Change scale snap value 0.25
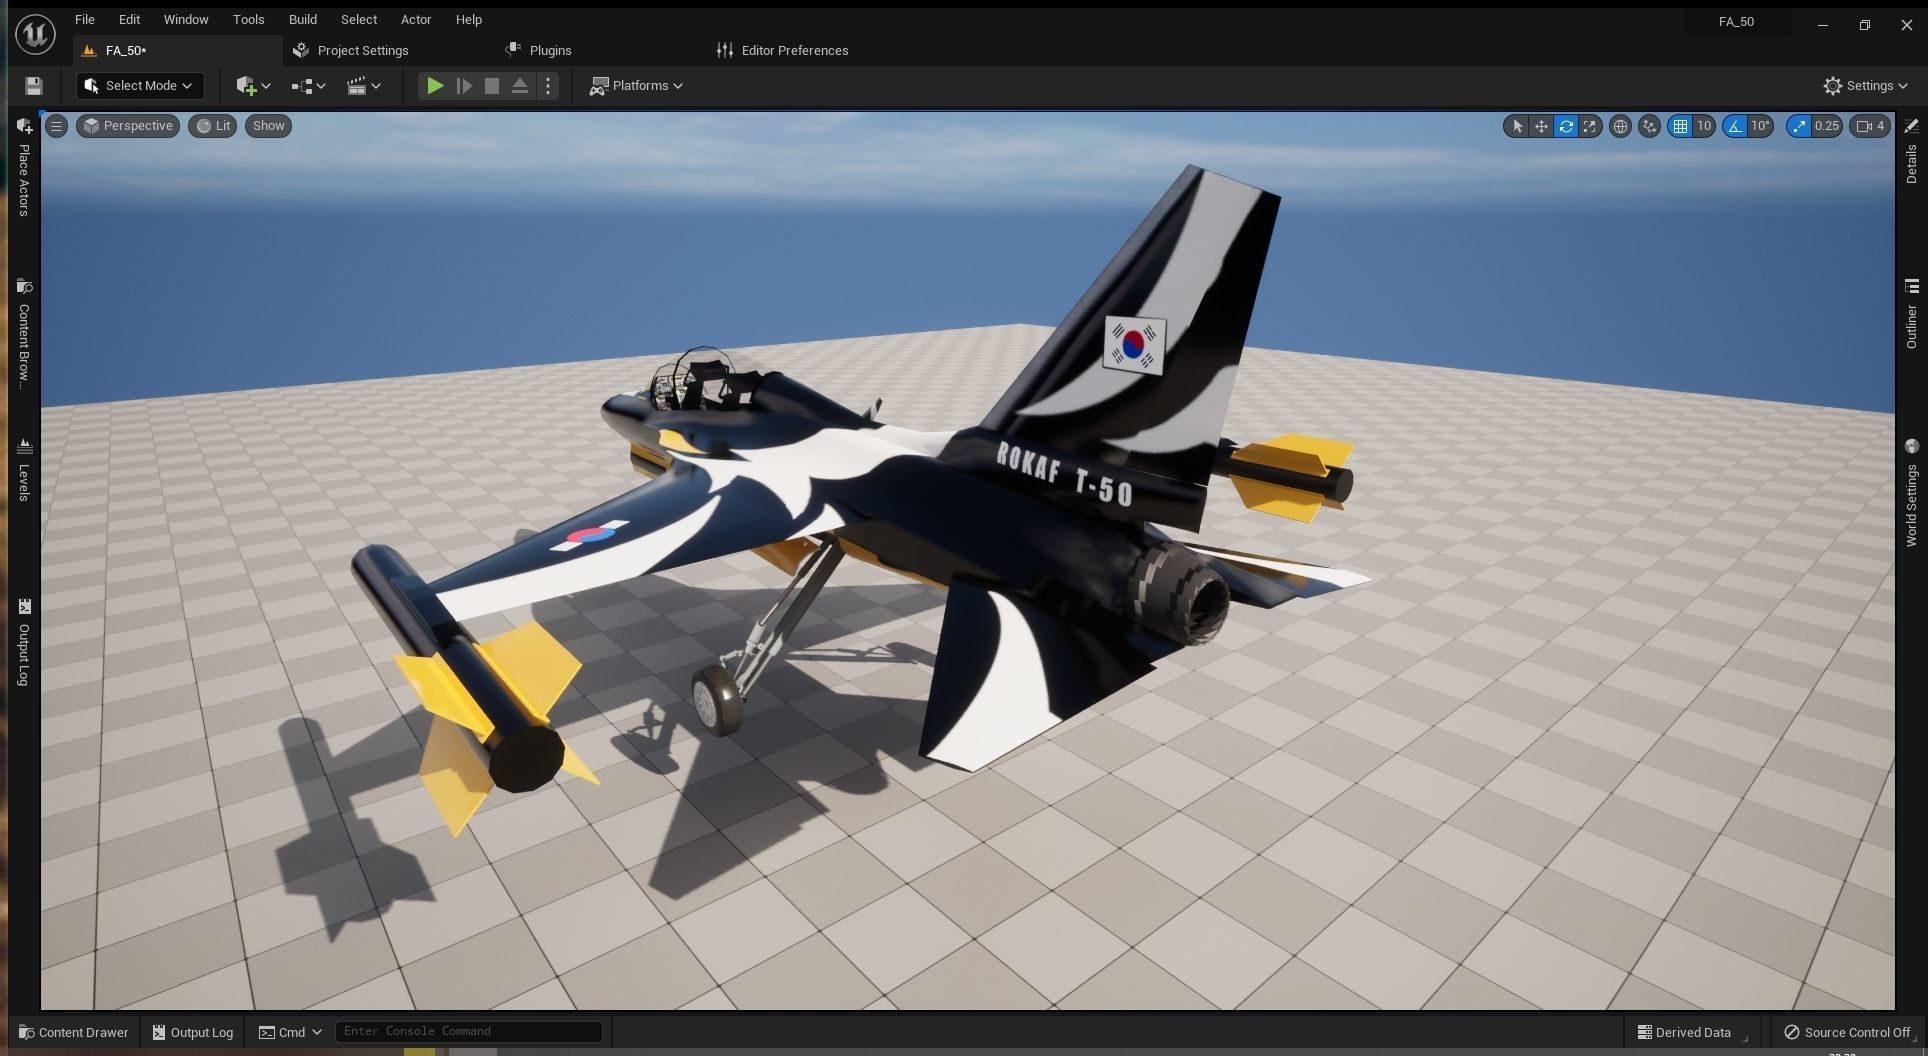Screen dimensions: 1928x1056 [1827, 126]
